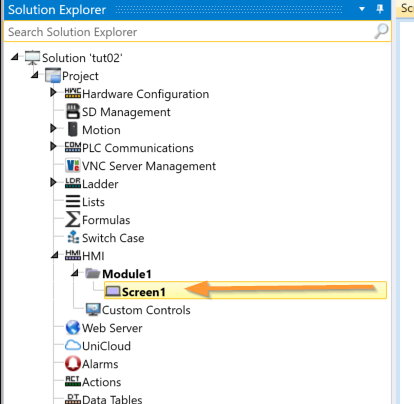Select the Alarms bell icon
Image resolution: width=414 pixels, height=404 pixels.
(73, 363)
